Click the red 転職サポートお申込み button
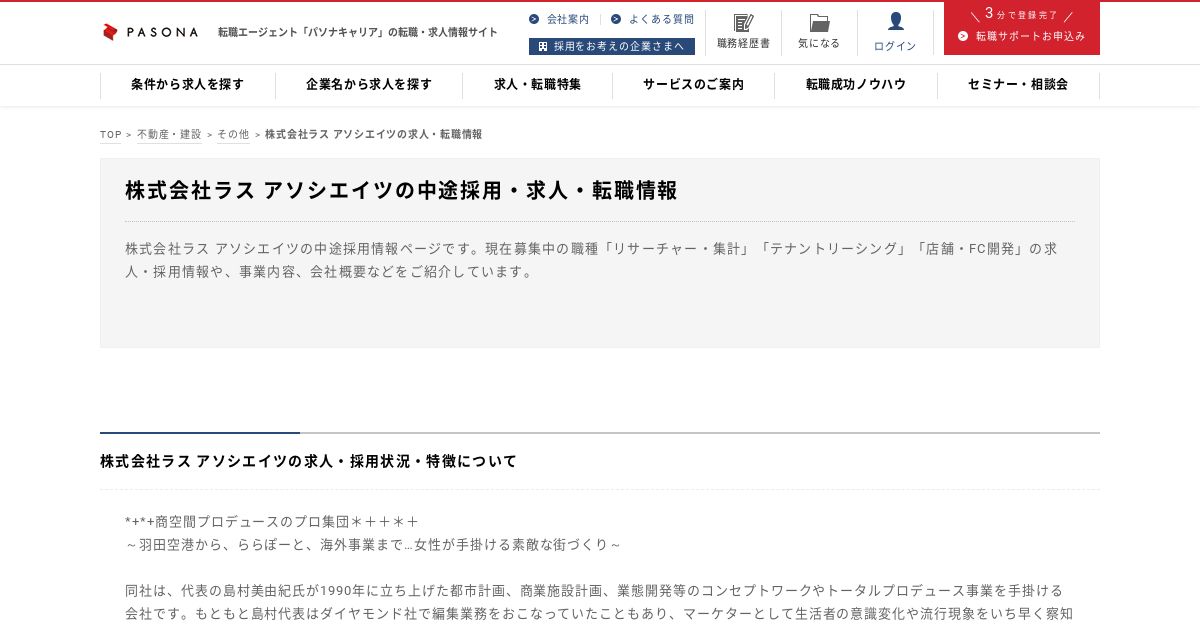The height and width of the screenshot is (630, 1200). click(x=1022, y=28)
